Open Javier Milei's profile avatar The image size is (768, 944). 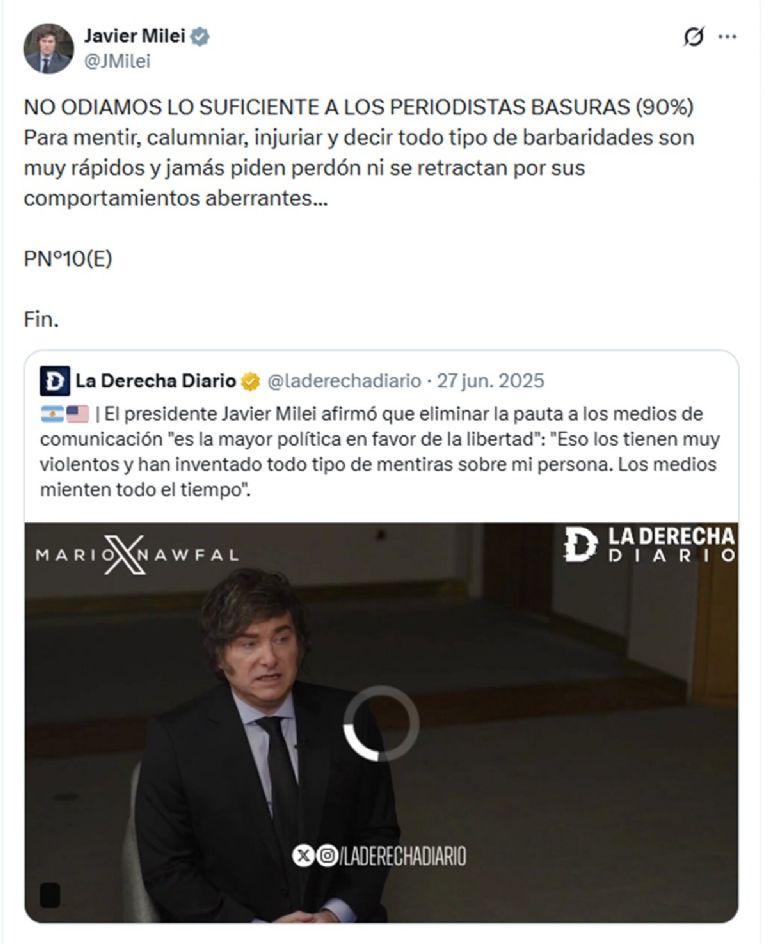[x=48, y=49]
